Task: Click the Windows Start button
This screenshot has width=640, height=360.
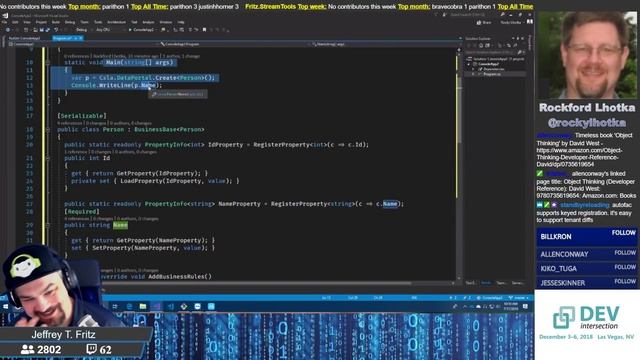Action: pyautogui.click(x=6, y=307)
